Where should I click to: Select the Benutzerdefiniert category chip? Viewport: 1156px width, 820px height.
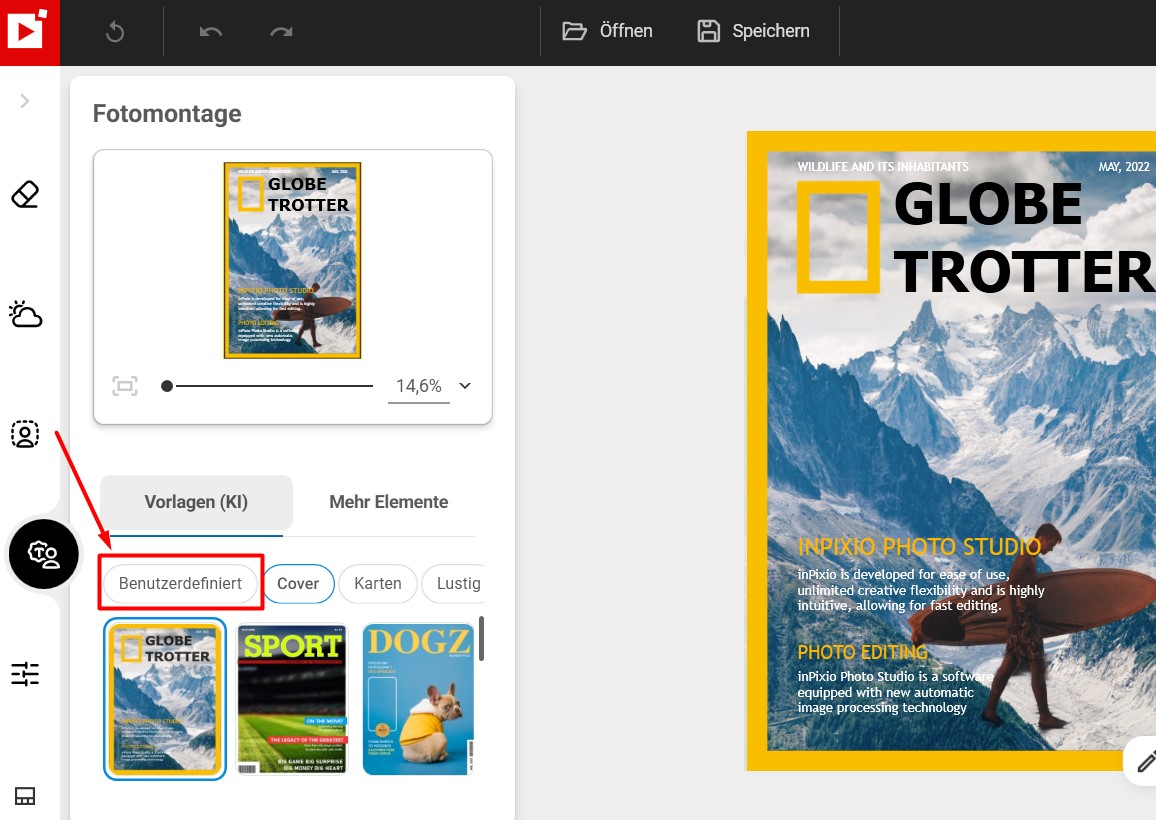[x=180, y=583]
